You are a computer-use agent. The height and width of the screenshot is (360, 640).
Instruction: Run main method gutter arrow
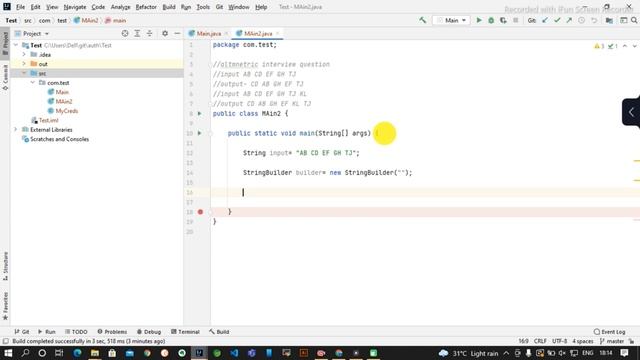click(x=200, y=133)
